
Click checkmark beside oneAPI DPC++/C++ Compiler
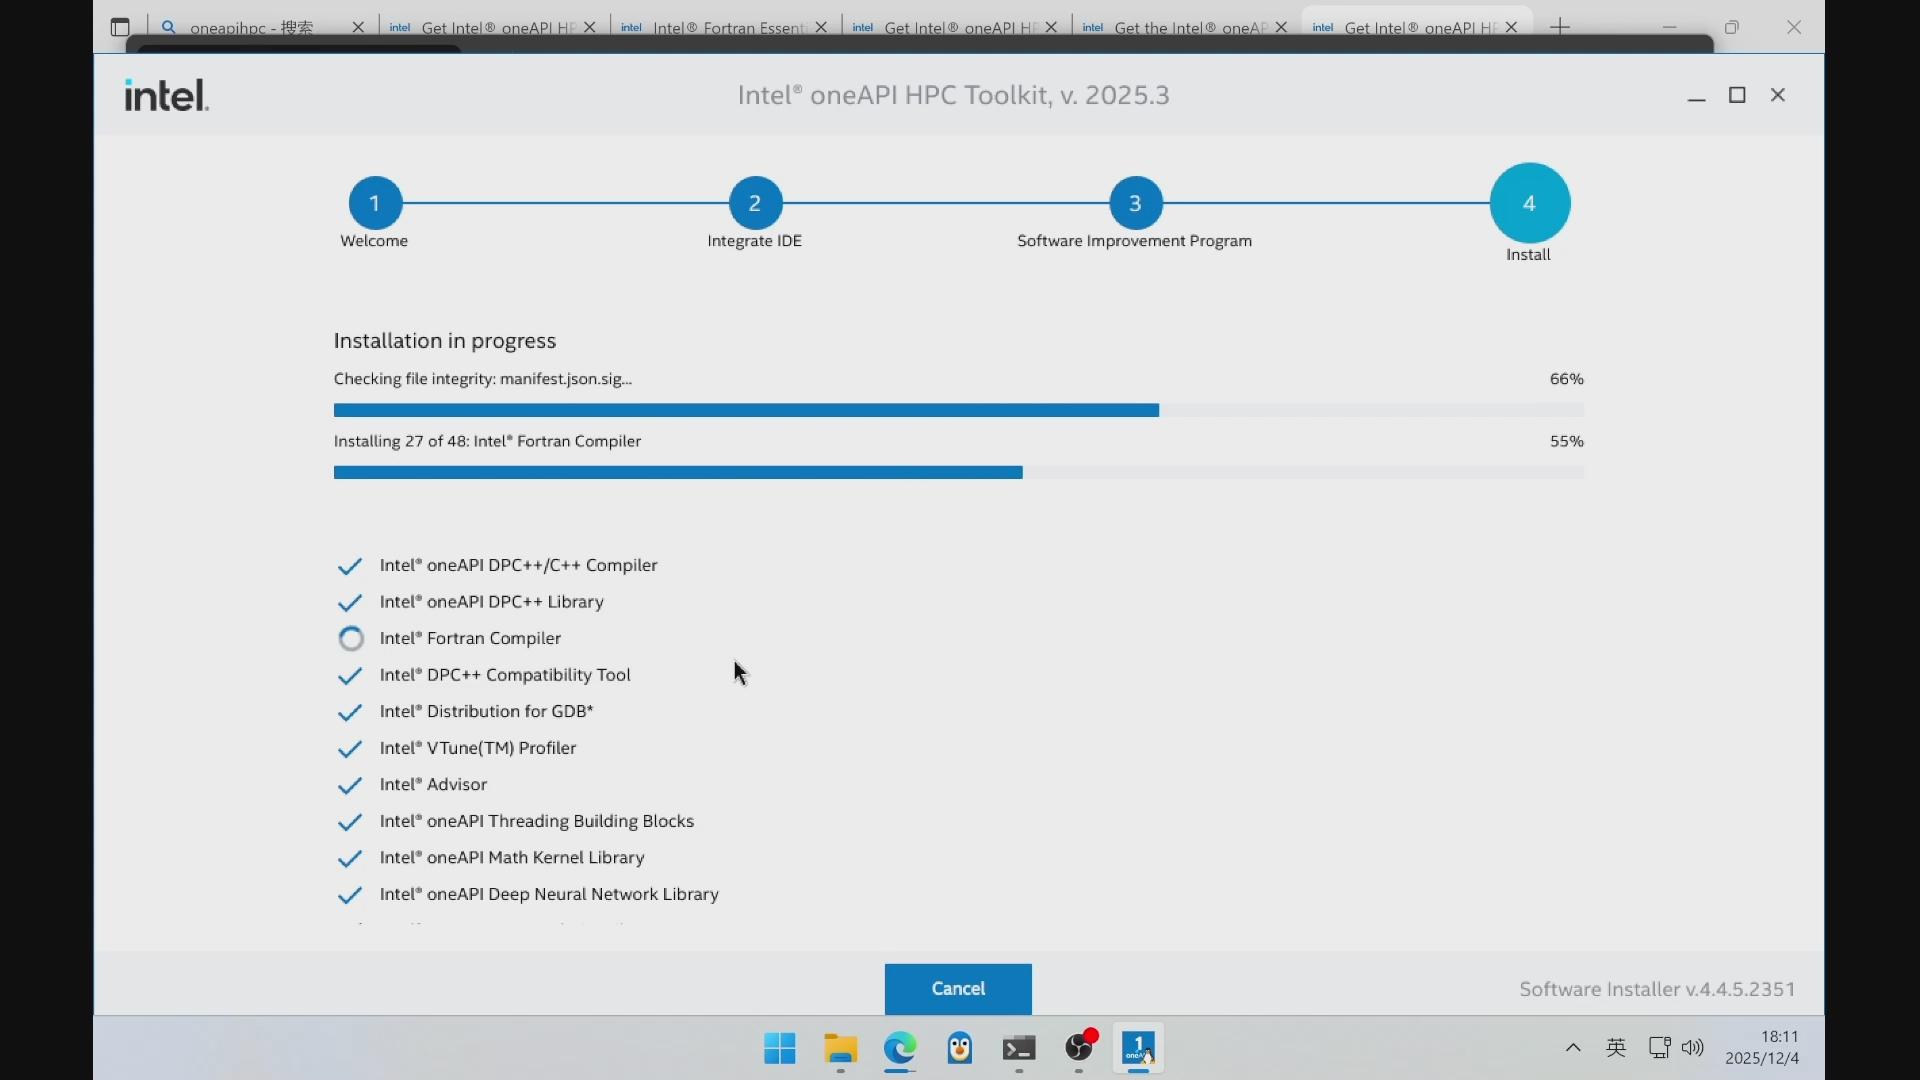(x=350, y=566)
